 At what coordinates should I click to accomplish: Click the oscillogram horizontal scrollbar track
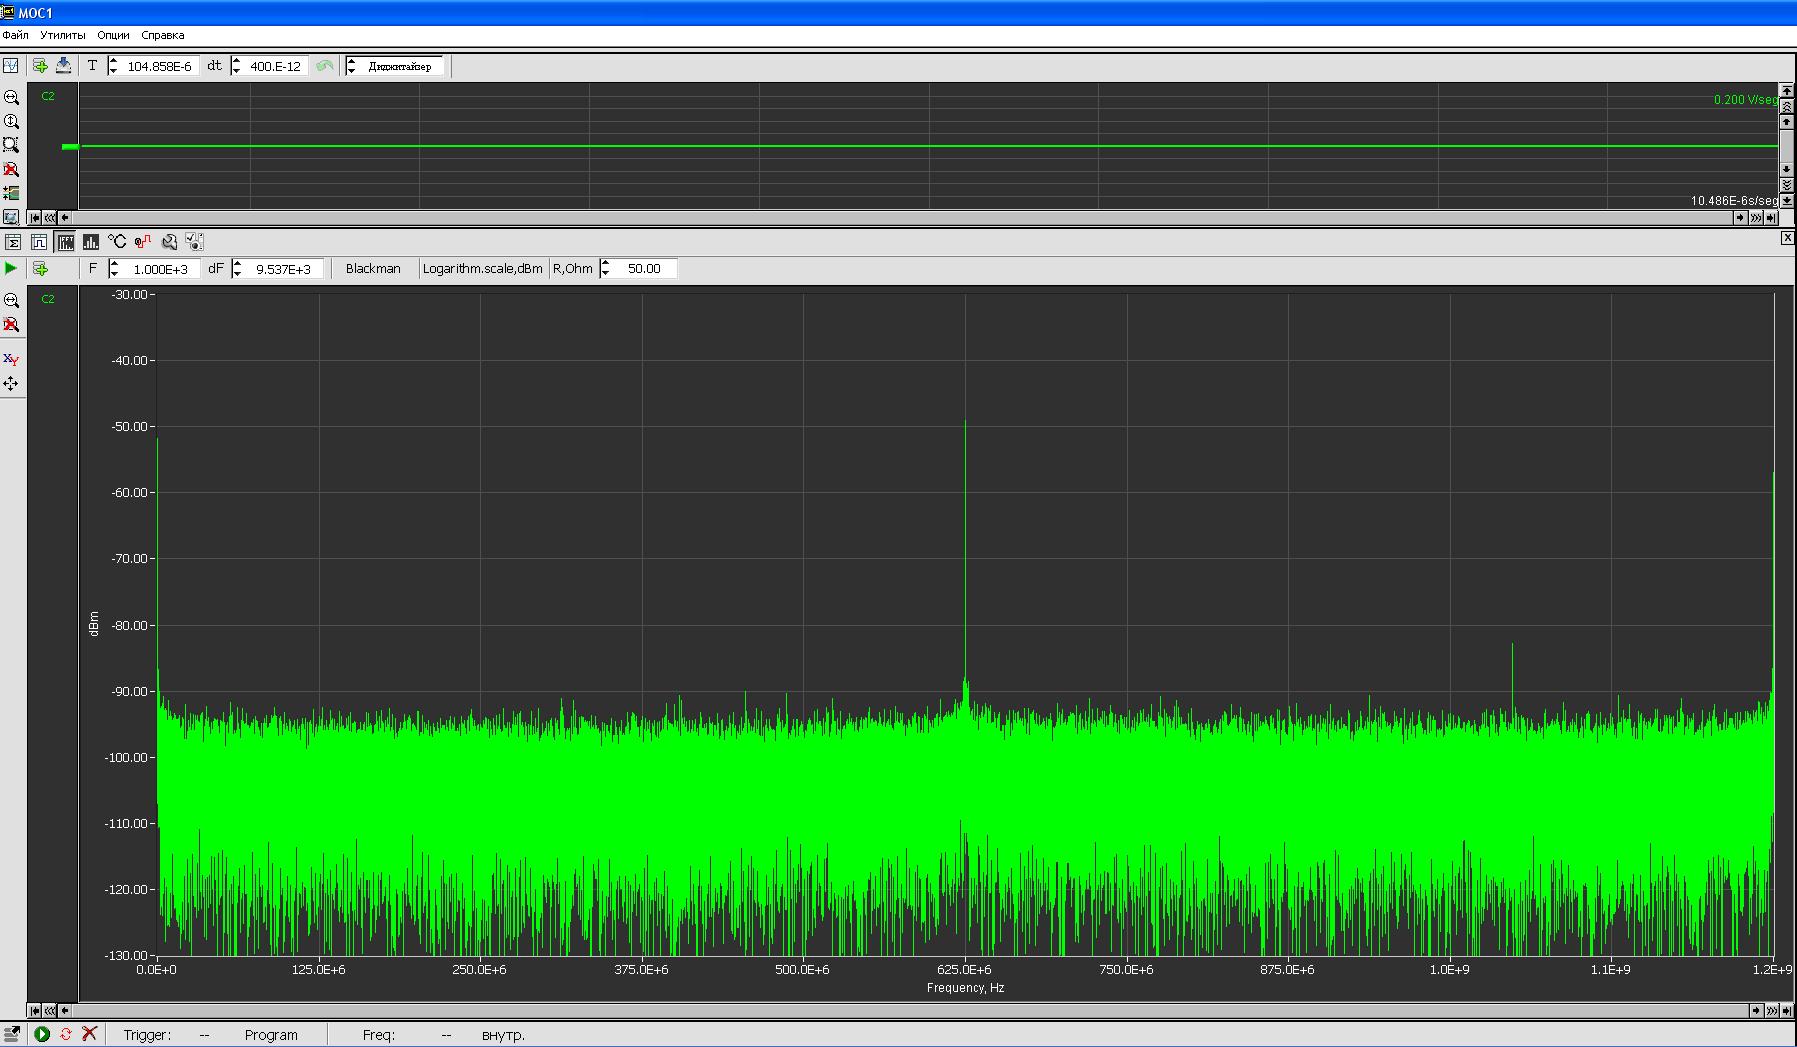click(903, 218)
